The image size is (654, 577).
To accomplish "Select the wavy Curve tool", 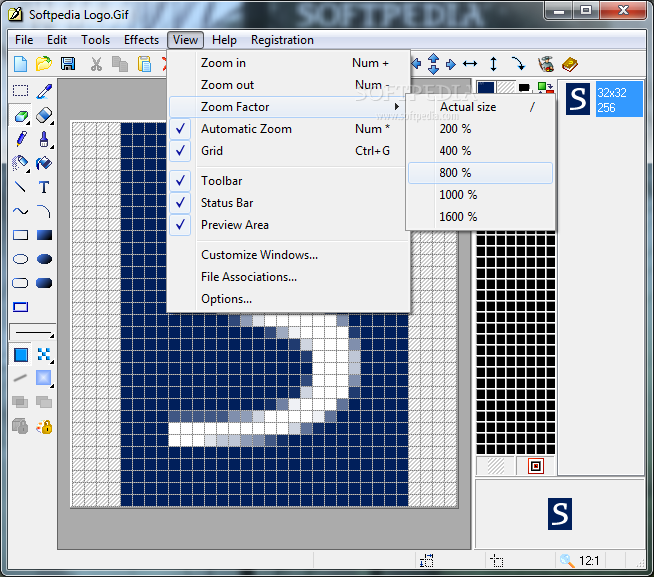I will pyautogui.click(x=20, y=211).
